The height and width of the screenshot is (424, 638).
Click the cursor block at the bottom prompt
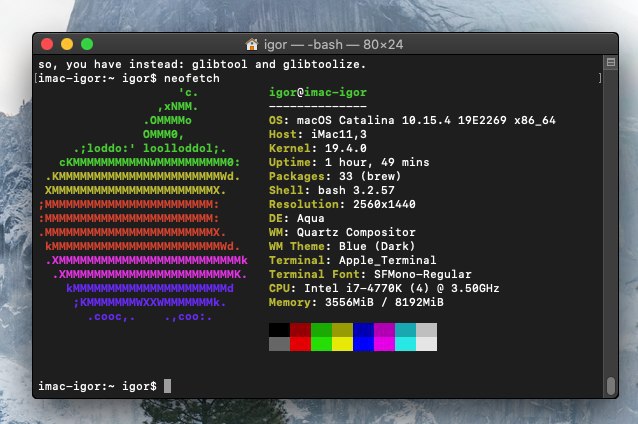tap(167, 386)
